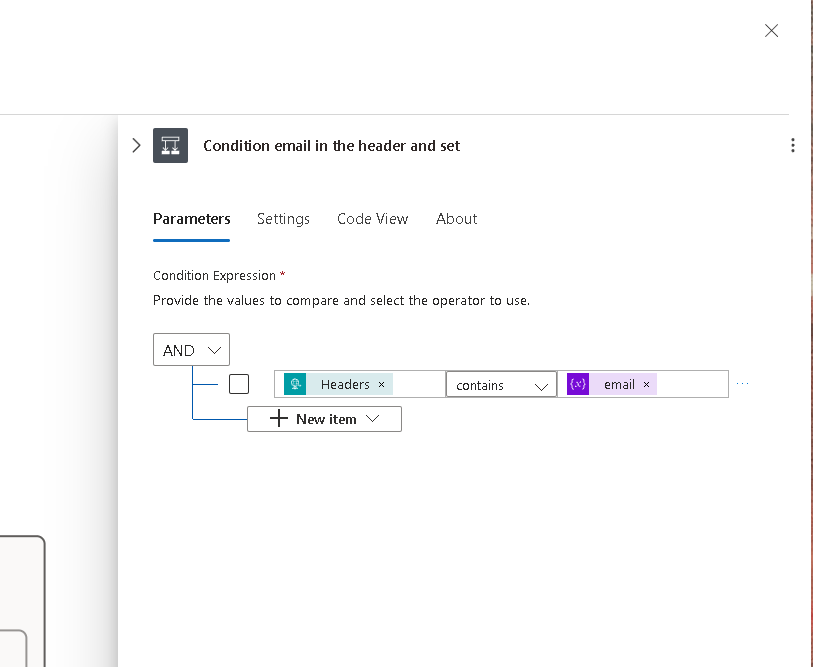This screenshot has width=833, height=667.
Task: Click the Headers token icon
Action: (x=295, y=384)
